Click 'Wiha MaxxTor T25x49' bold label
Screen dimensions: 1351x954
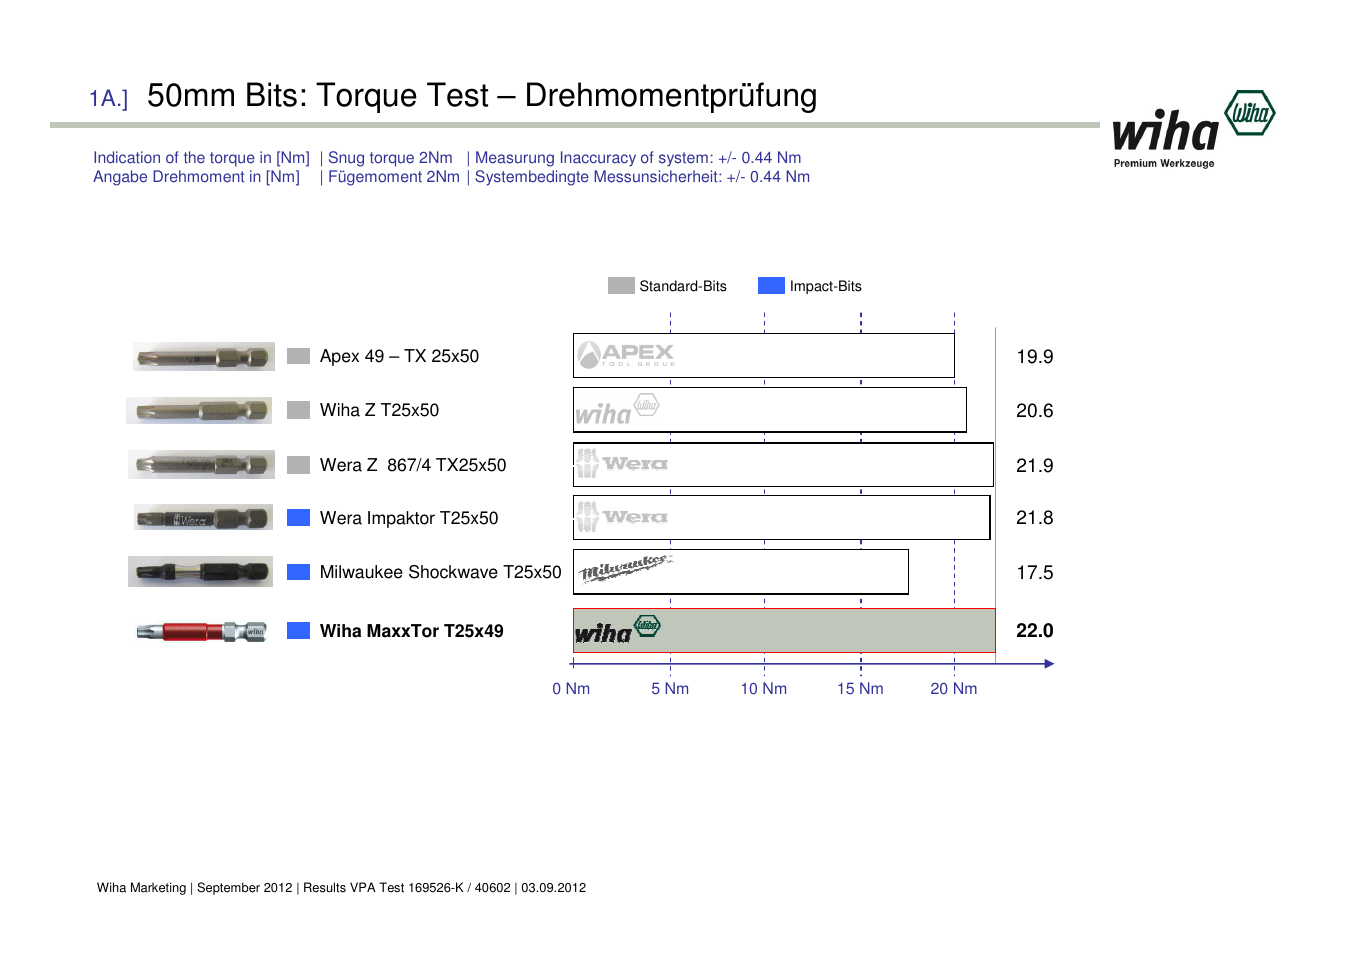click(x=412, y=631)
